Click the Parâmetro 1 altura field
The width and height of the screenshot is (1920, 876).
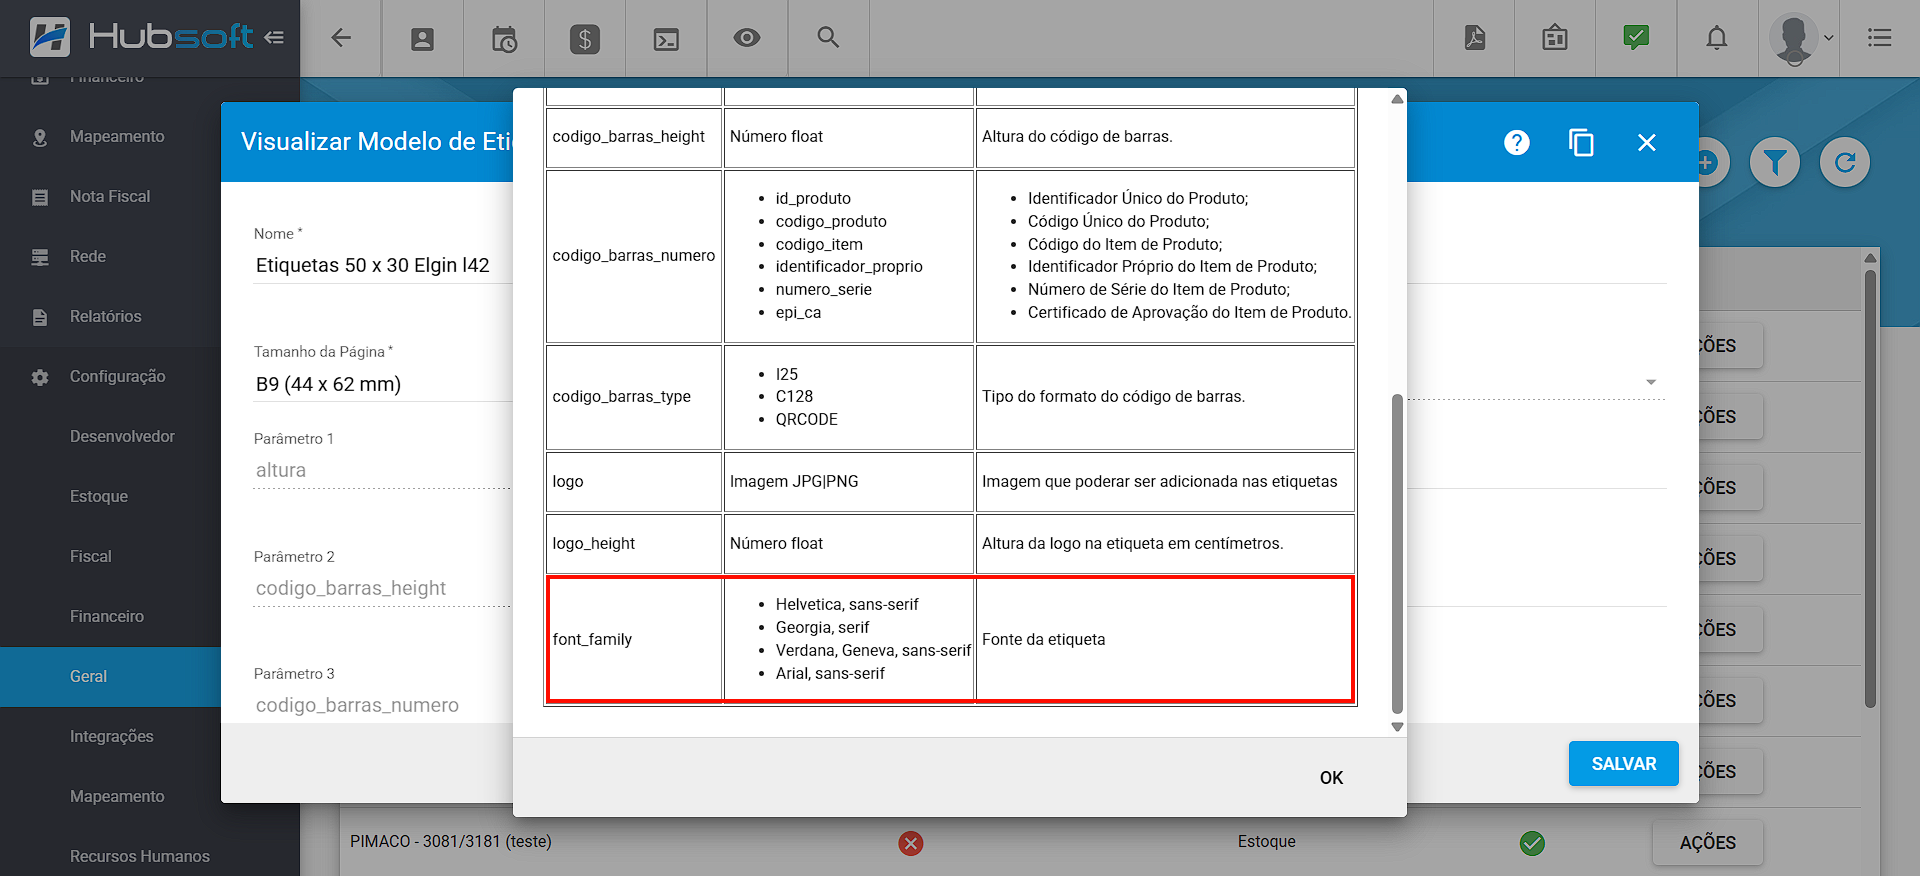[x=383, y=471]
